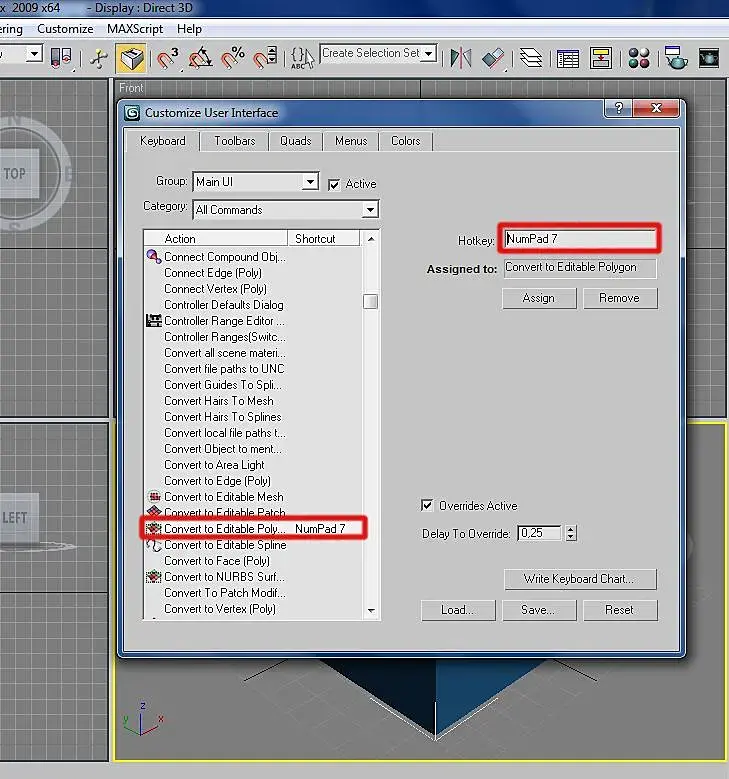Select Convert to Editable Spline action

225,545
